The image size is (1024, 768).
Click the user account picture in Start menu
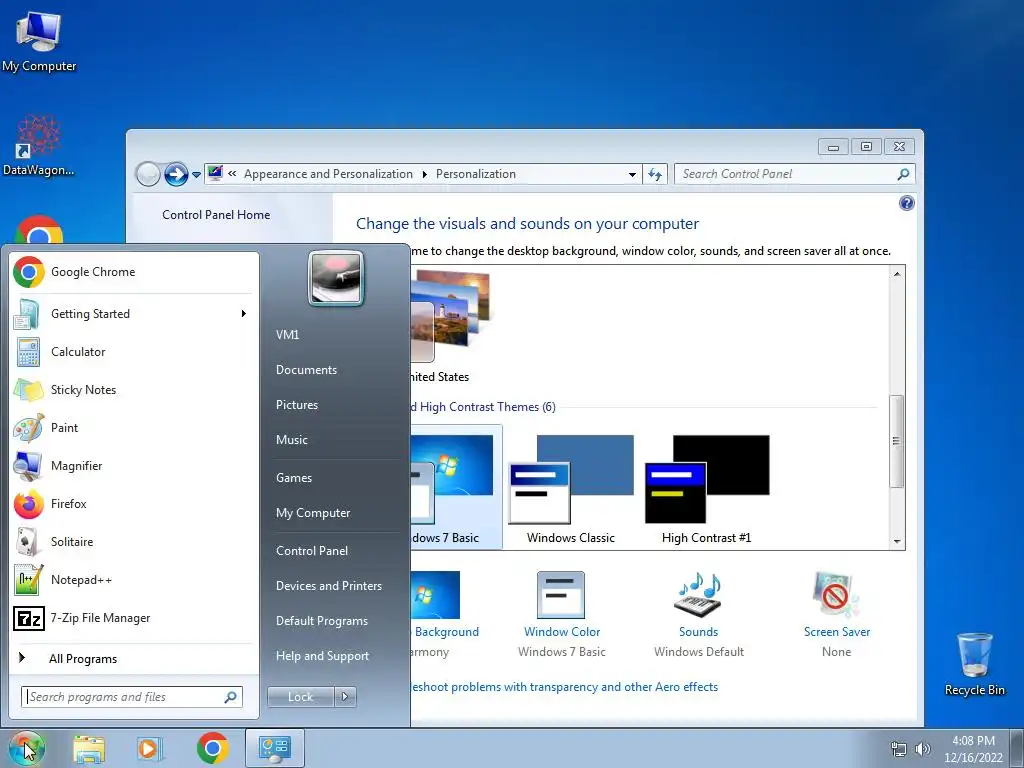[x=335, y=278]
